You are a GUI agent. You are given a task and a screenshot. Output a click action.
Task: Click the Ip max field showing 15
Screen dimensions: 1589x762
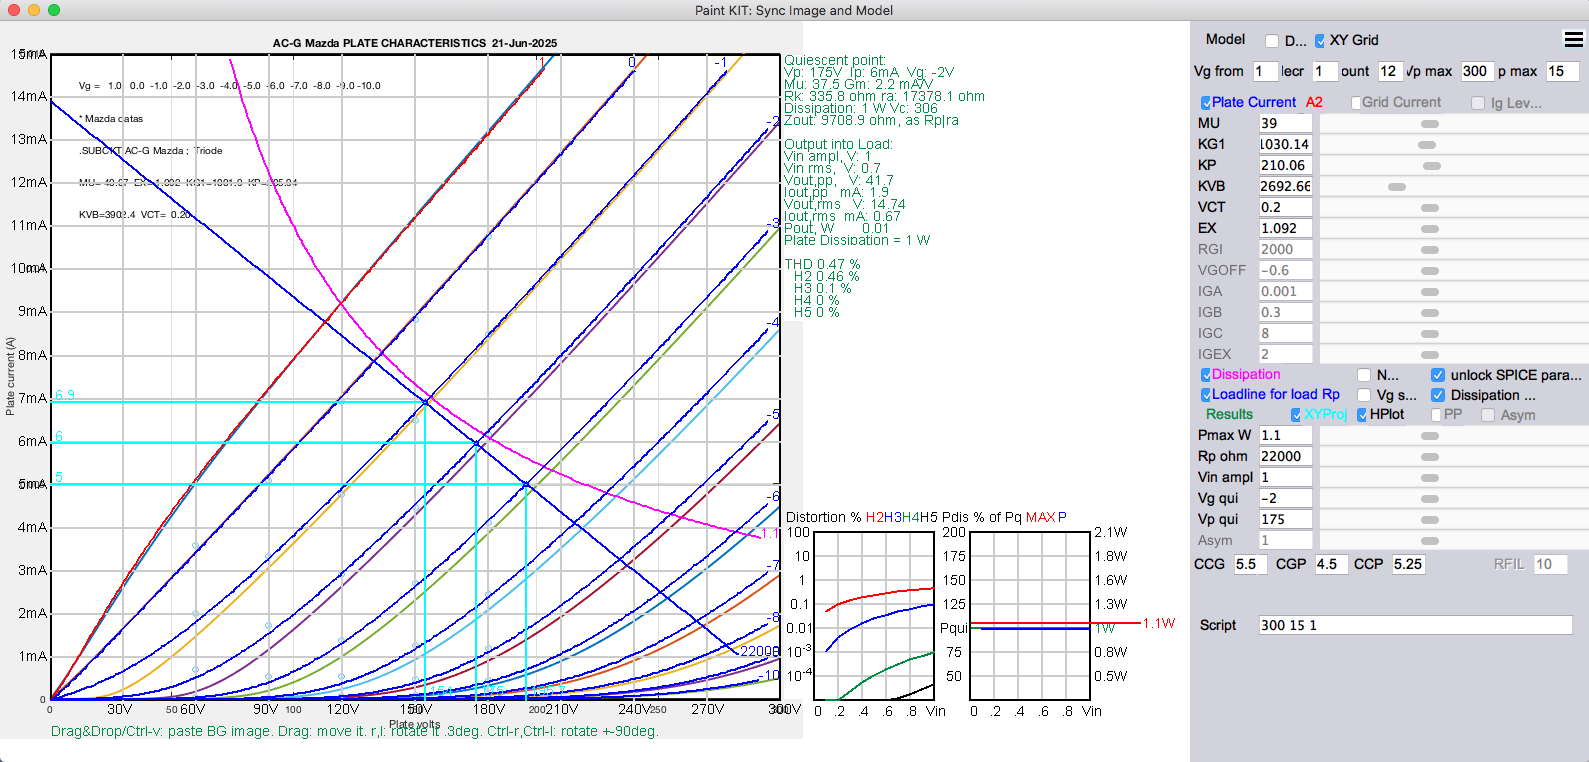tap(1562, 71)
